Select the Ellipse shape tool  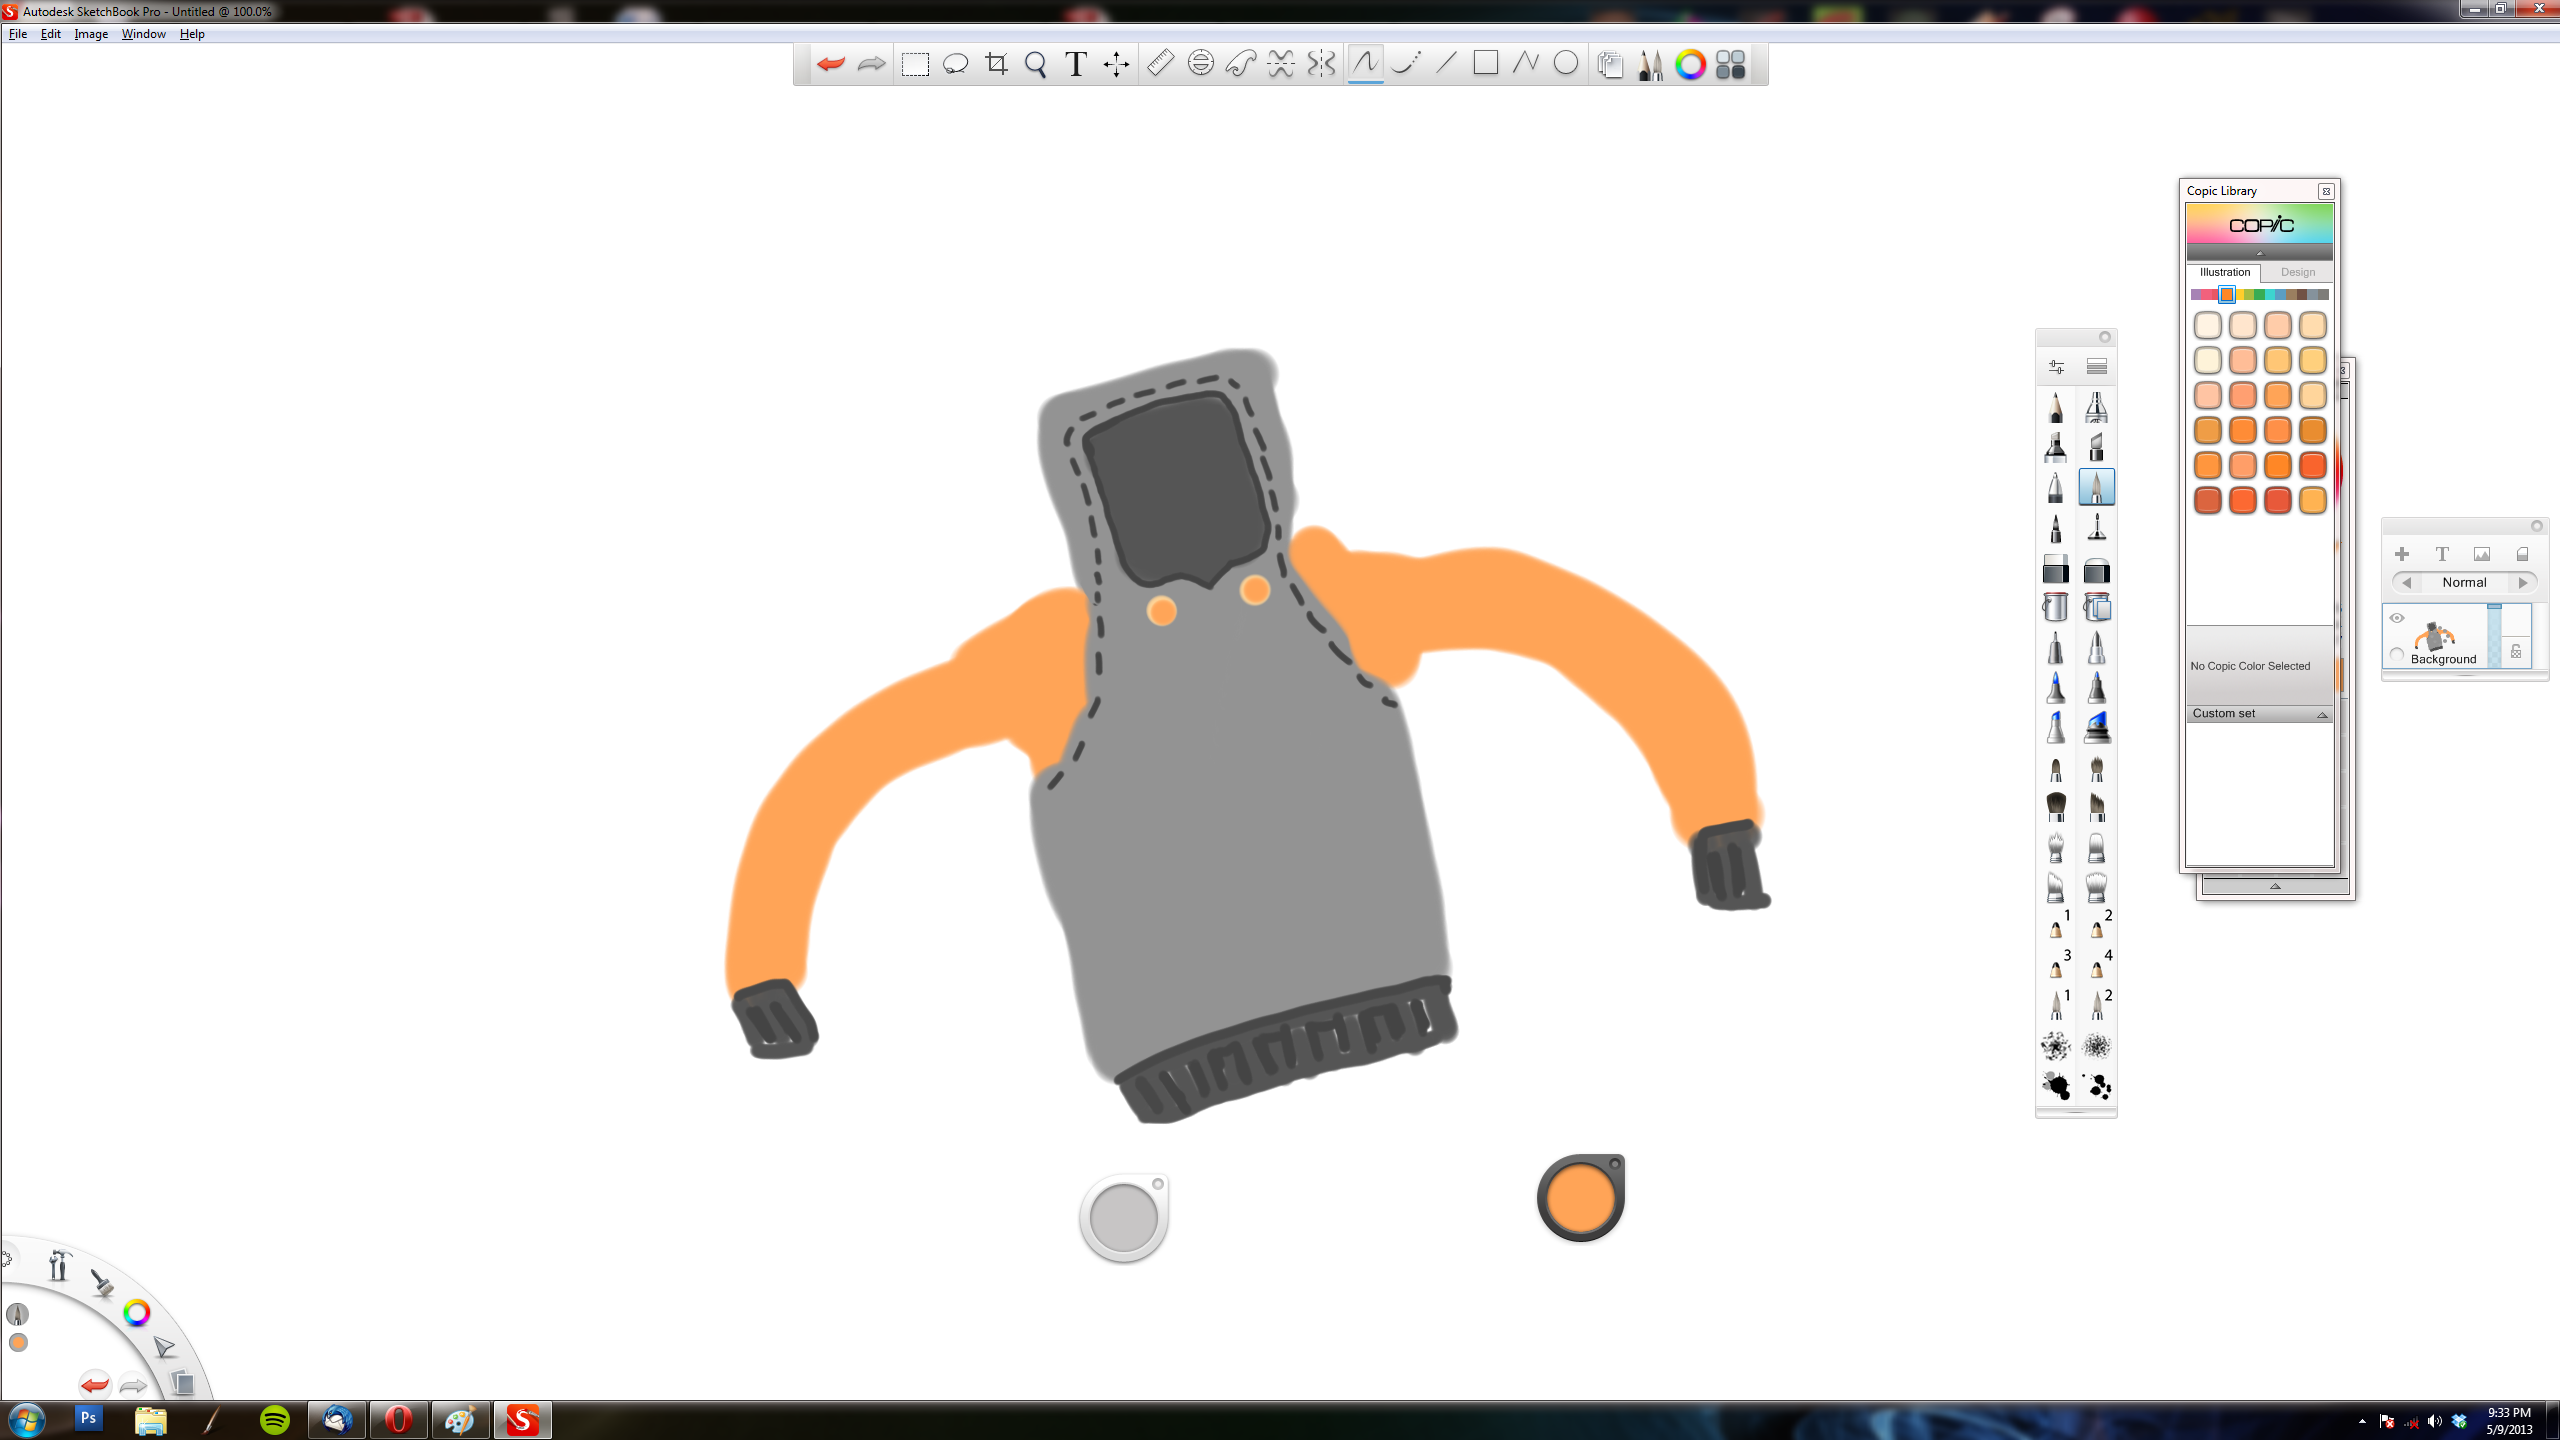point(1566,63)
